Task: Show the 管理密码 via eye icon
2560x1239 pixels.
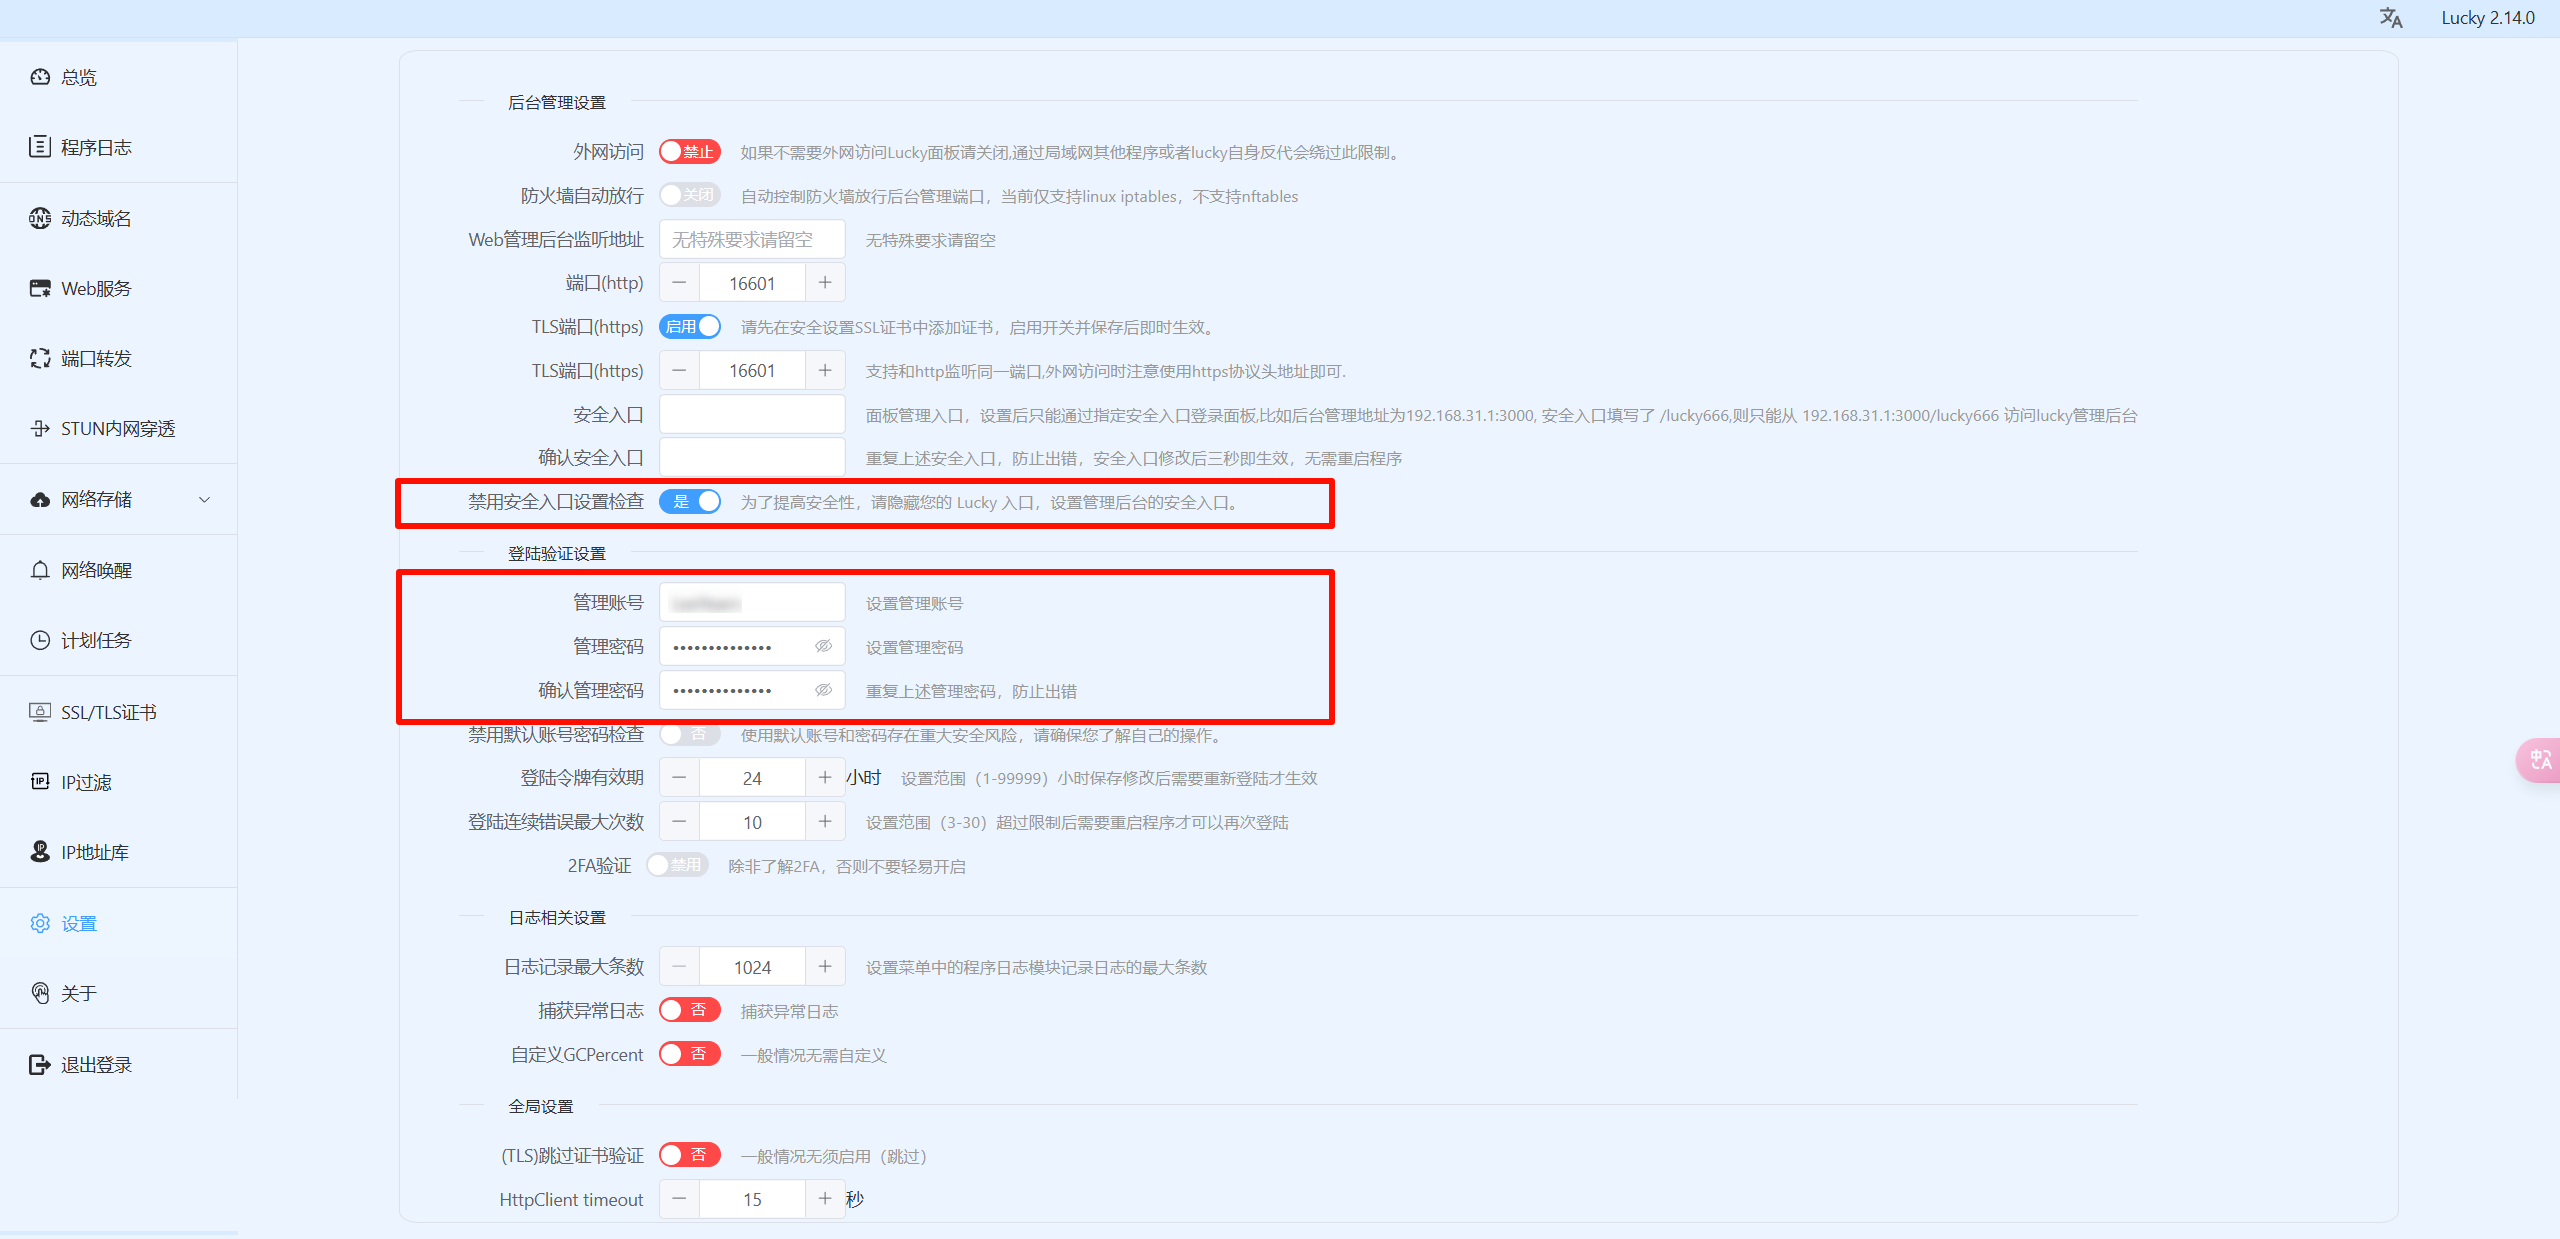Action: click(x=823, y=647)
